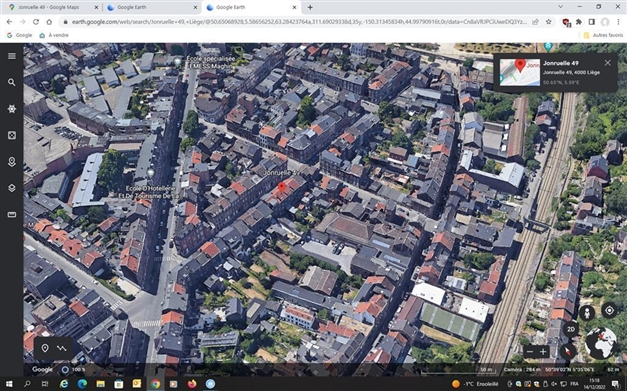Screen dimensions: 627x391
Task: Open the Map Style layers icon
Action: click(x=12, y=188)
